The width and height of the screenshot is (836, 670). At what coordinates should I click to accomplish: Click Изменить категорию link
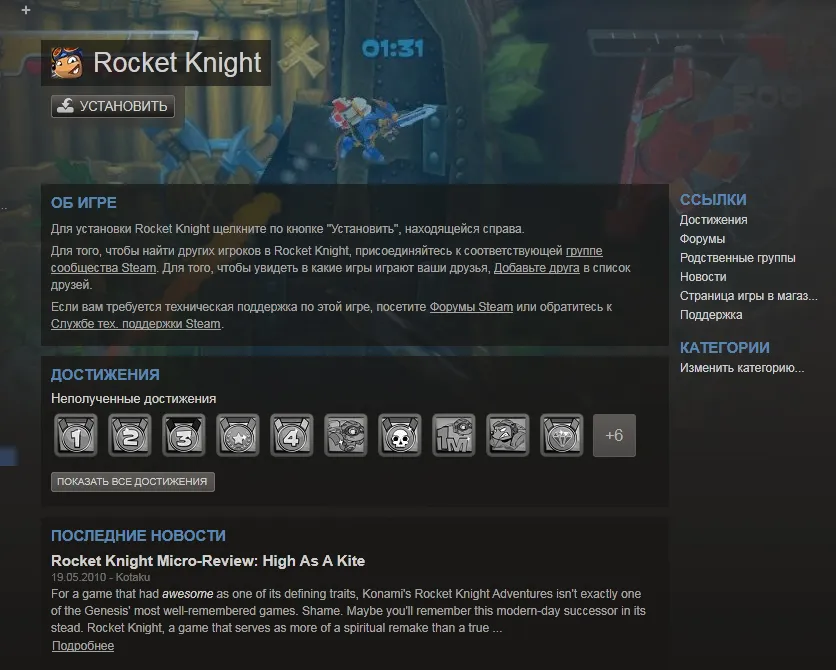(742, 368)
